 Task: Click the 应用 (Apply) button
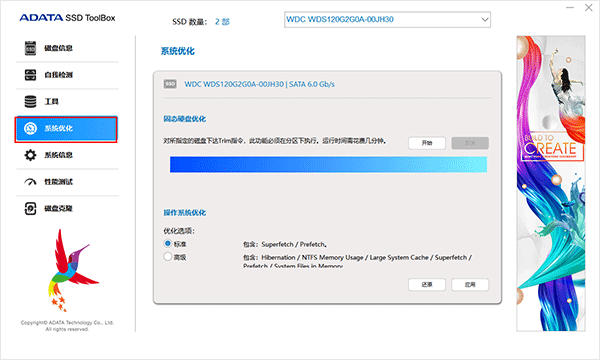tap(470, 285)
